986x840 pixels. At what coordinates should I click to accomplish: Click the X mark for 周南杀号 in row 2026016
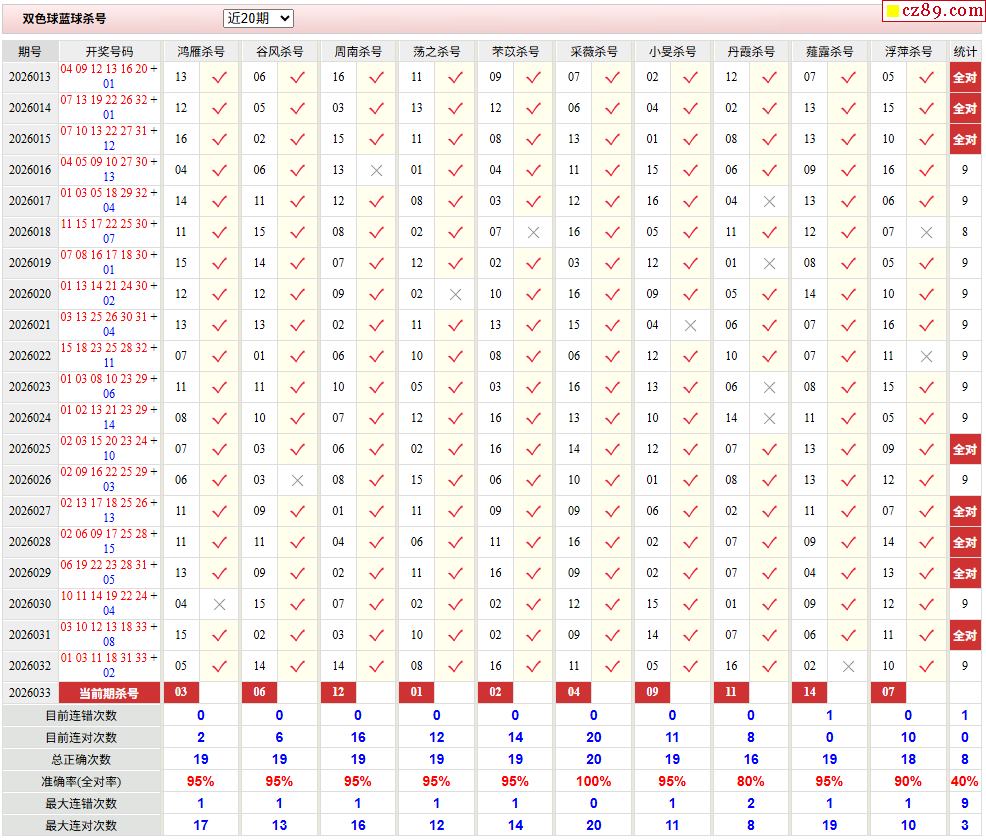[376, 170]
